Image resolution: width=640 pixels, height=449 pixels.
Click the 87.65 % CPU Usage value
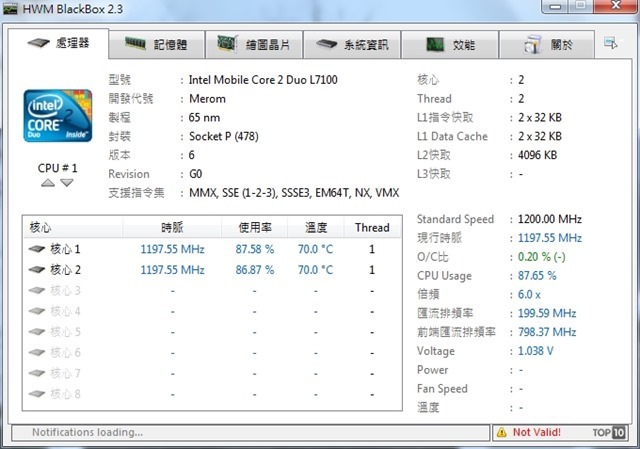(537, 276)
